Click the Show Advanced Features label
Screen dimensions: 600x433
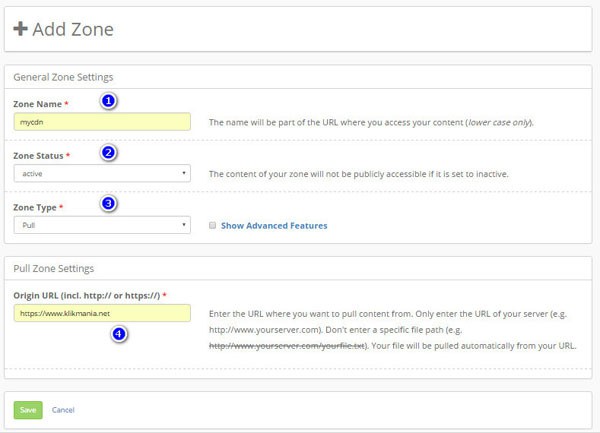coord(273,225)
